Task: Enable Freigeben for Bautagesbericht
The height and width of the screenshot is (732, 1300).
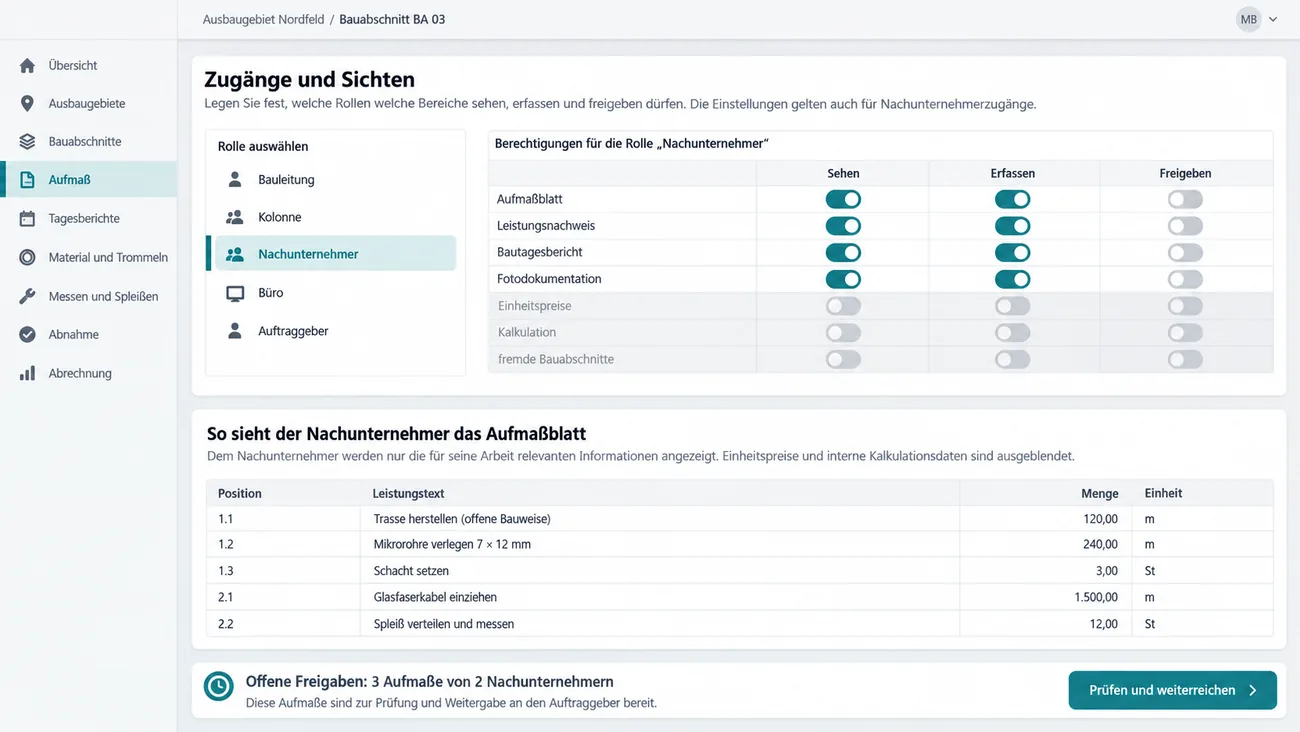Action: click(1185, 253)
